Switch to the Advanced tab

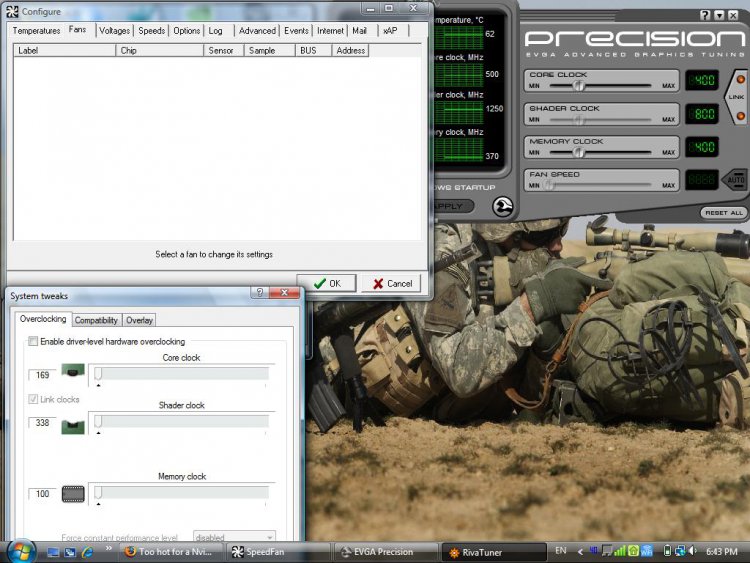(257, 31)
